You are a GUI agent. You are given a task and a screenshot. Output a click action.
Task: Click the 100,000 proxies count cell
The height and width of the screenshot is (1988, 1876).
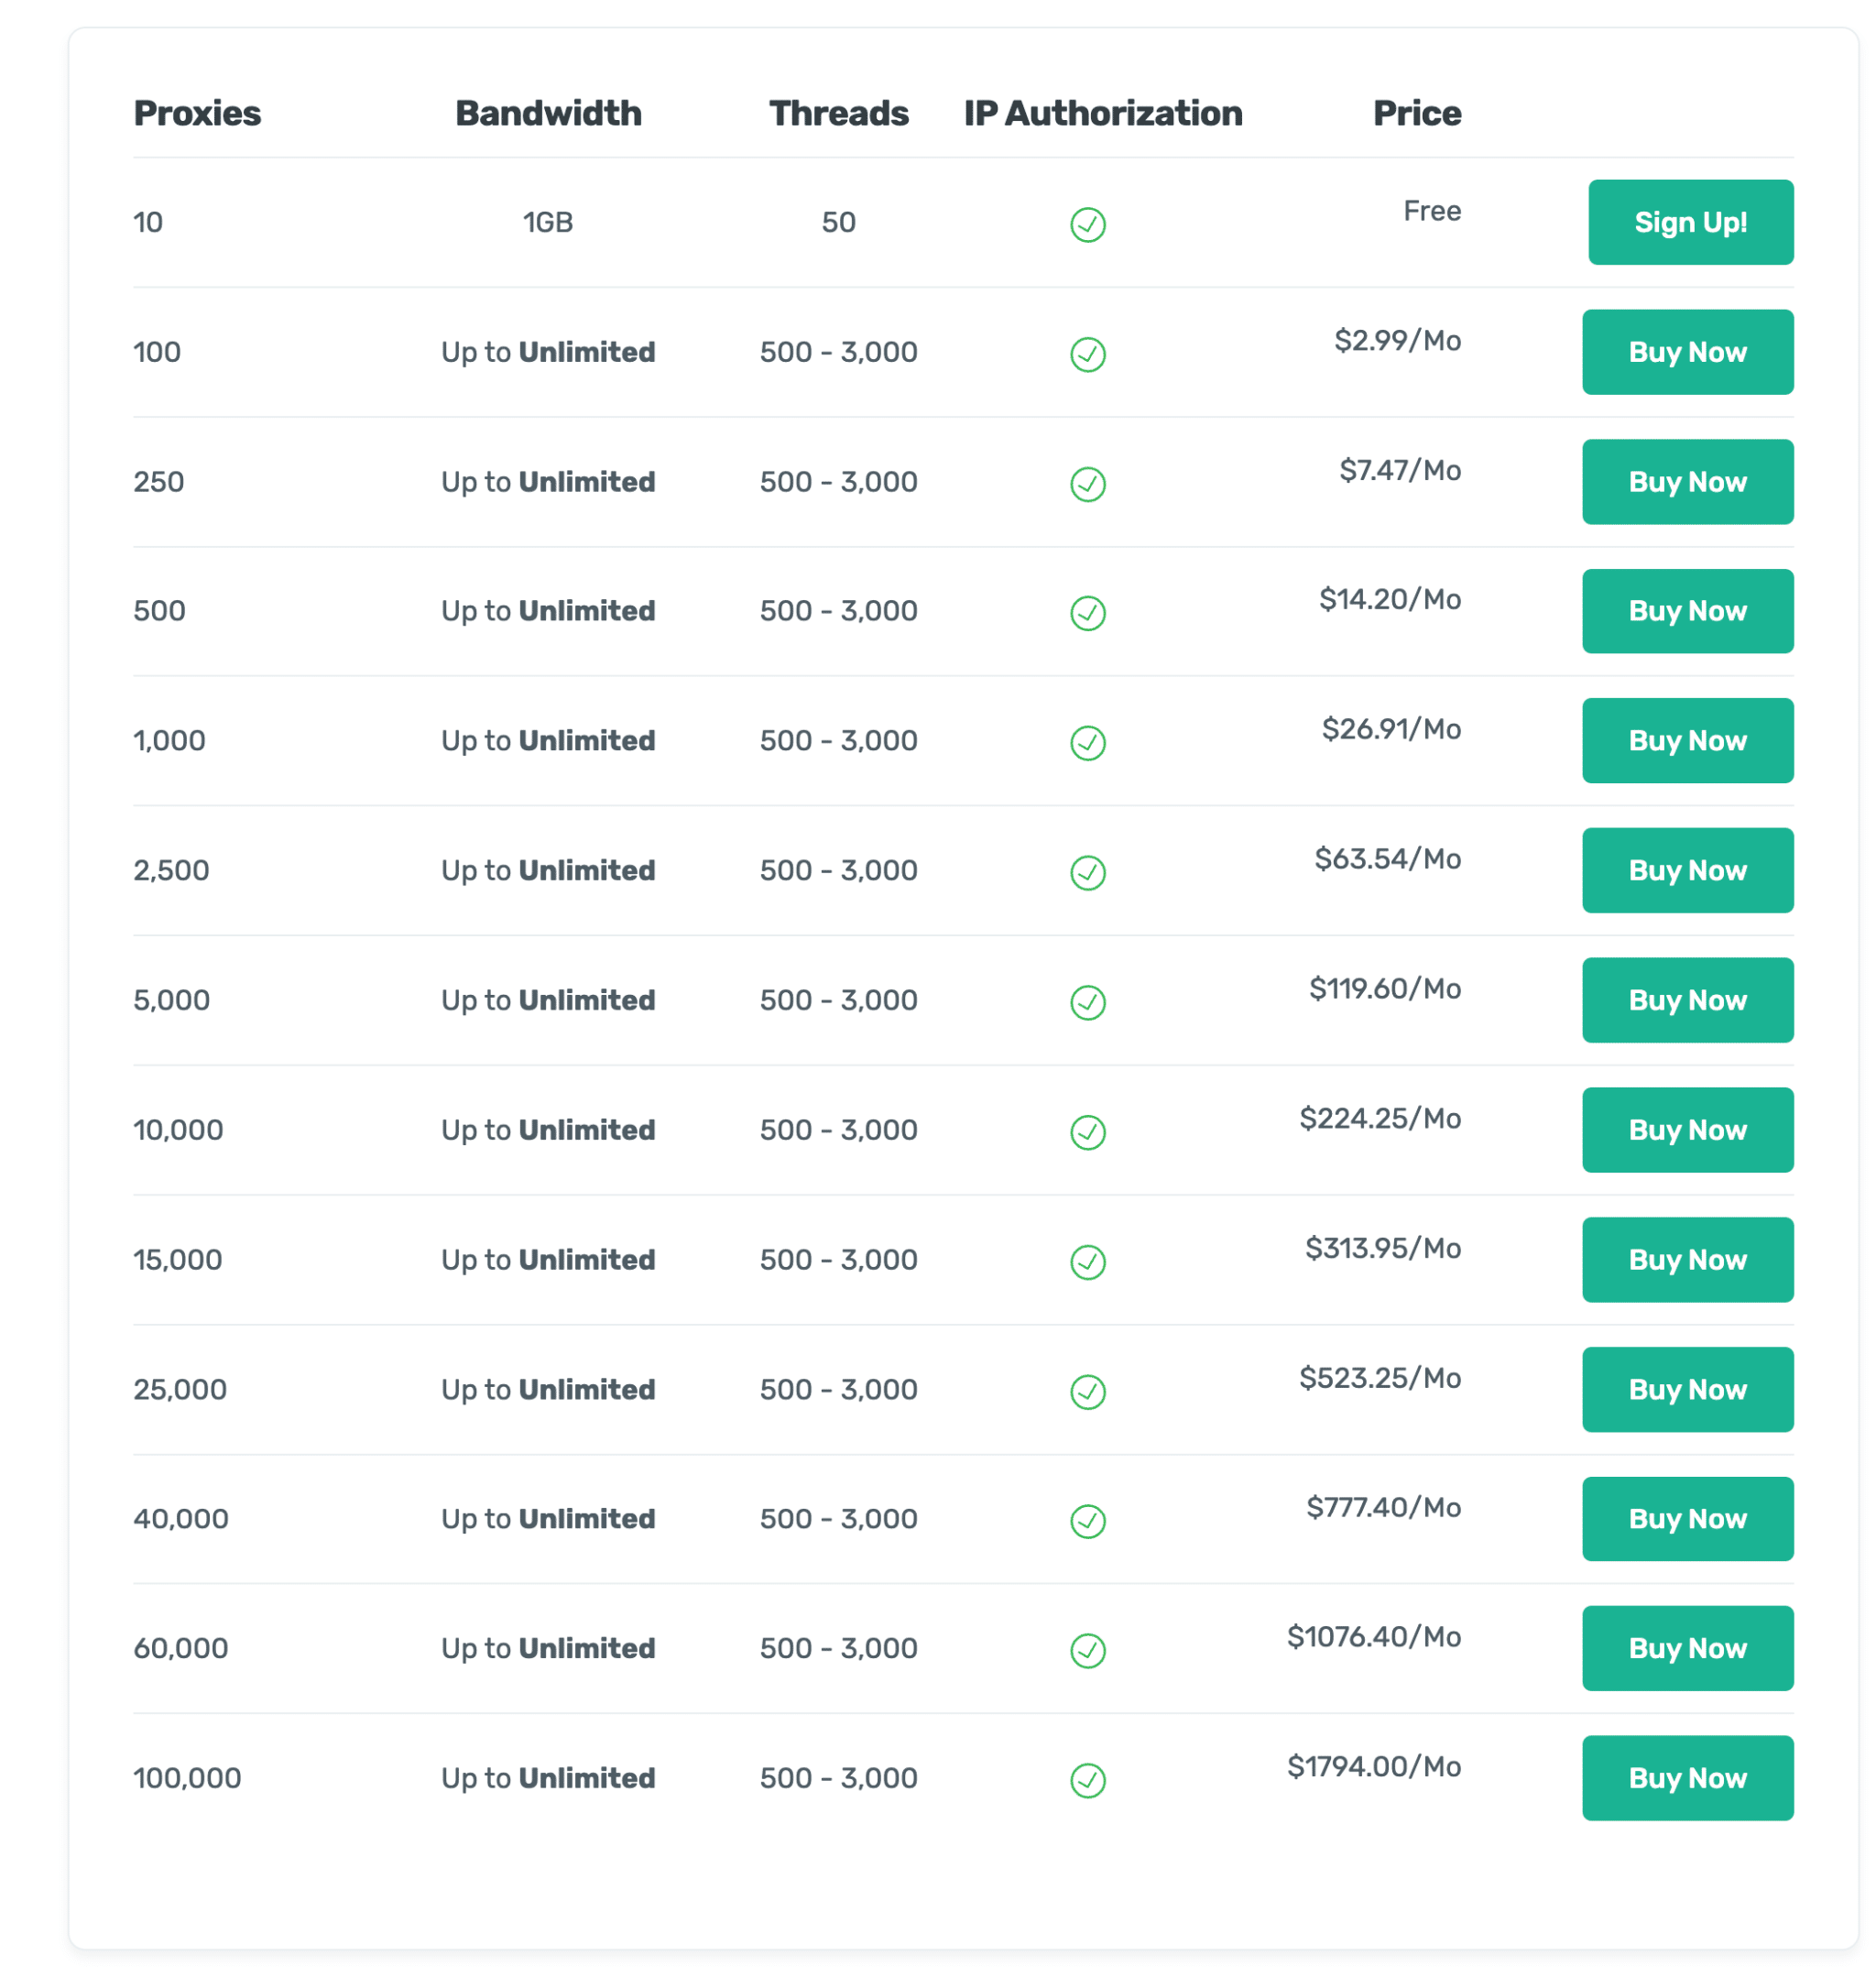click(188, 1778)
